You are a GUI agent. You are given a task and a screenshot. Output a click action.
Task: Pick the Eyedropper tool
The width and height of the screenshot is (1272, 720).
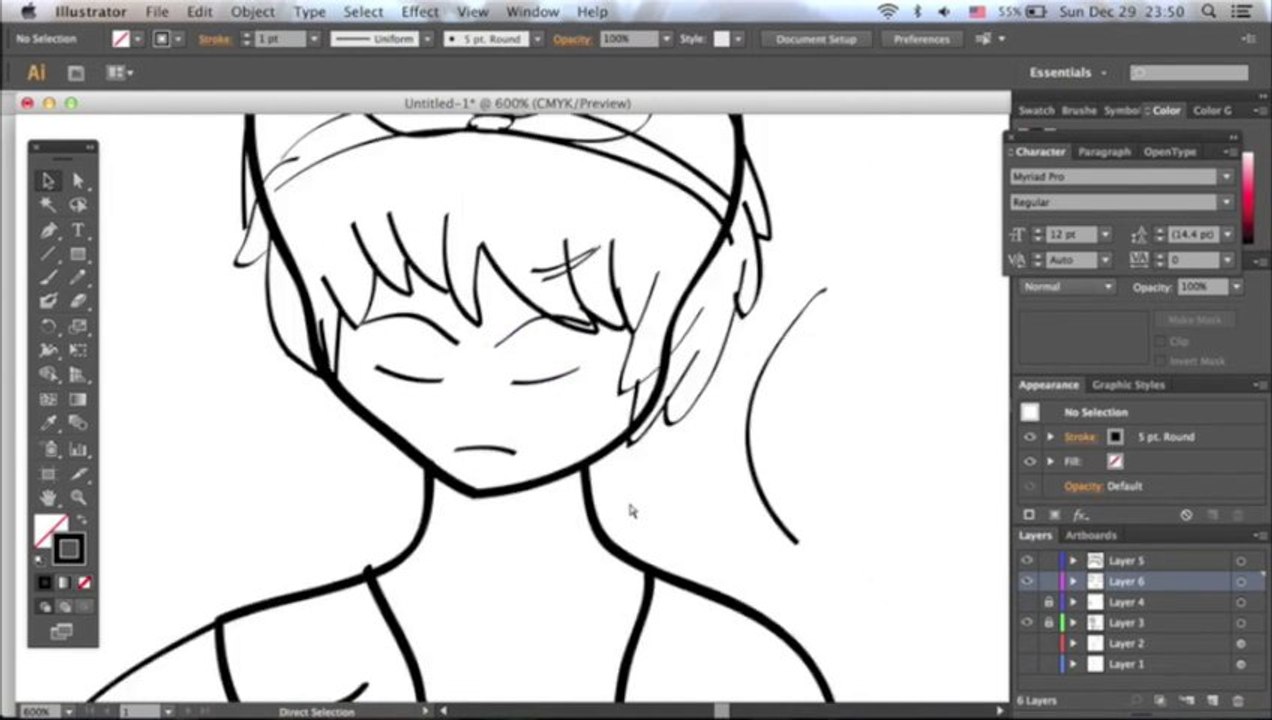(47, 423)
